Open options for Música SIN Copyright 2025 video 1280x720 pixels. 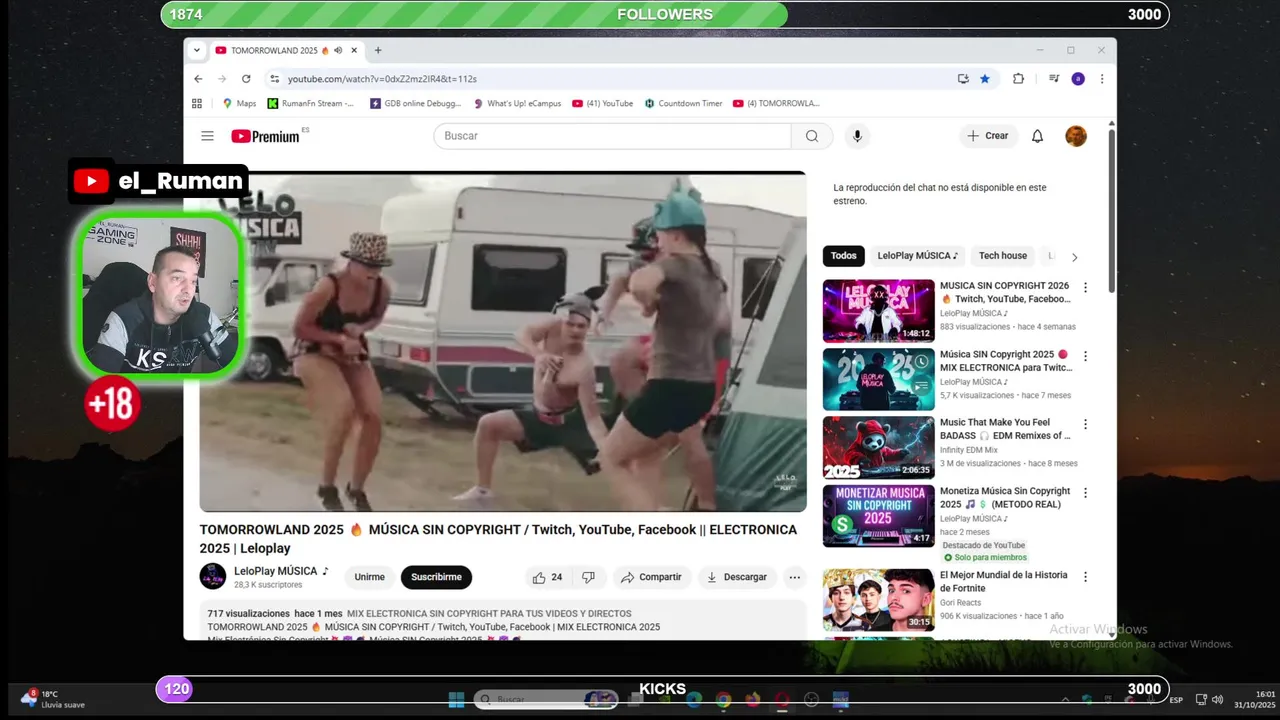click(1085, 356)
